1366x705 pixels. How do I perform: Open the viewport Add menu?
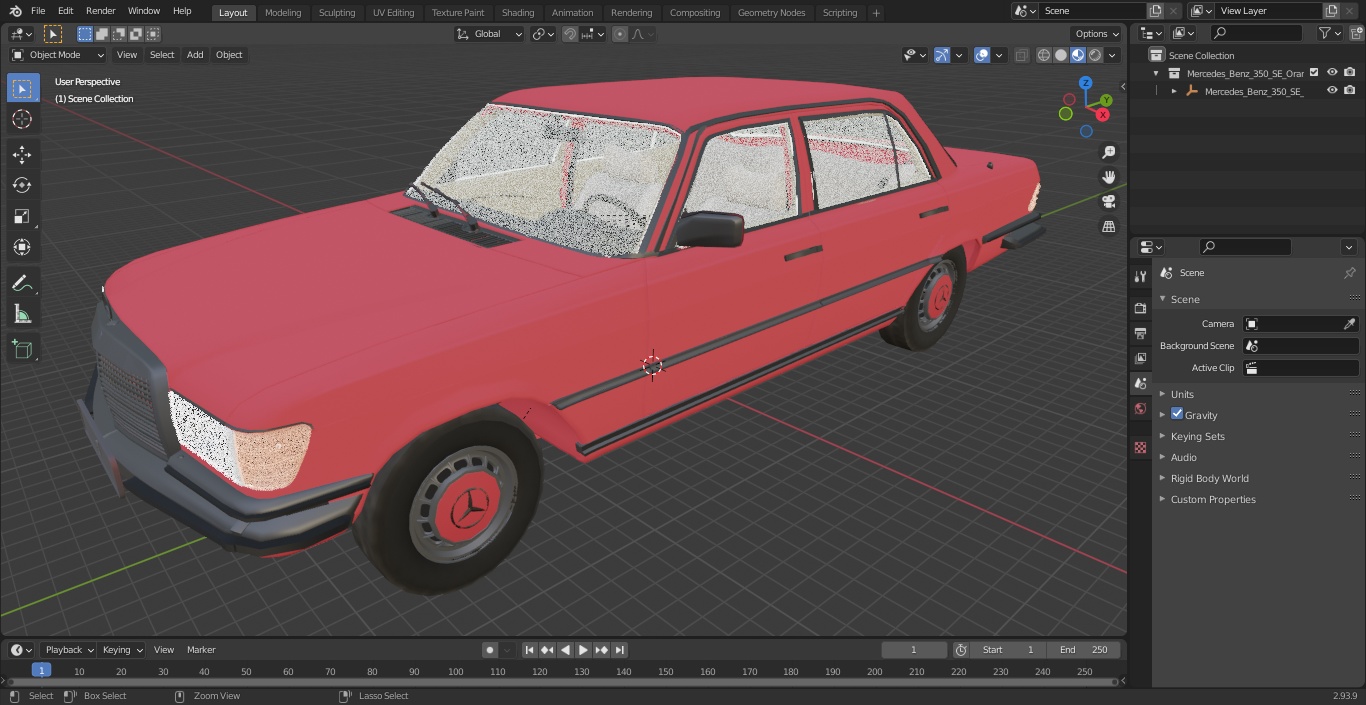(195, 55)
